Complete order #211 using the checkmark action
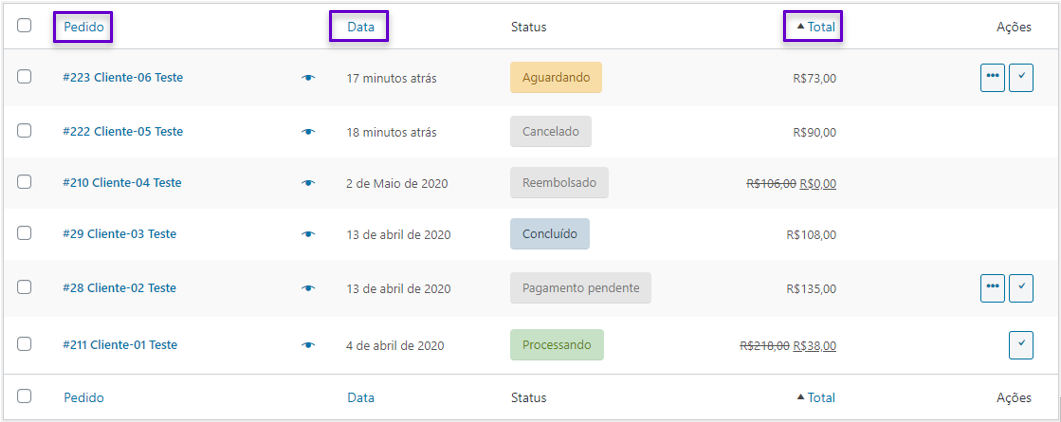The width and height of the screenshot is (1061, 422). 1021,345
